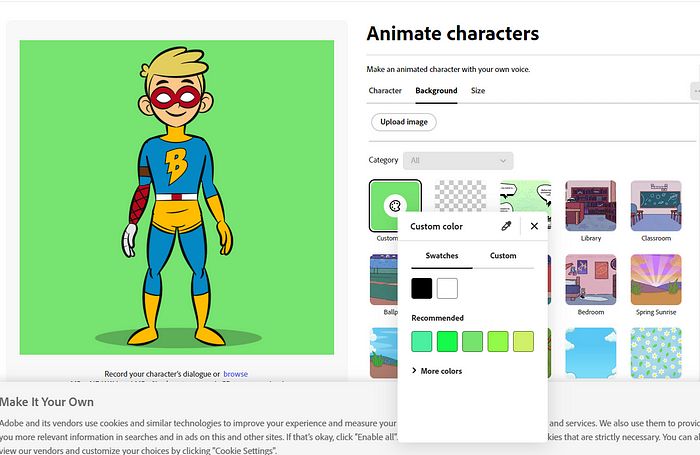
Task: Select the black color swatch
Action: coord(422,289)
